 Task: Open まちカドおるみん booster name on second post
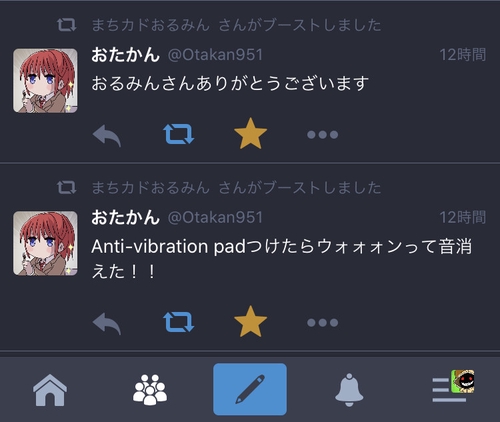point(151,187)
